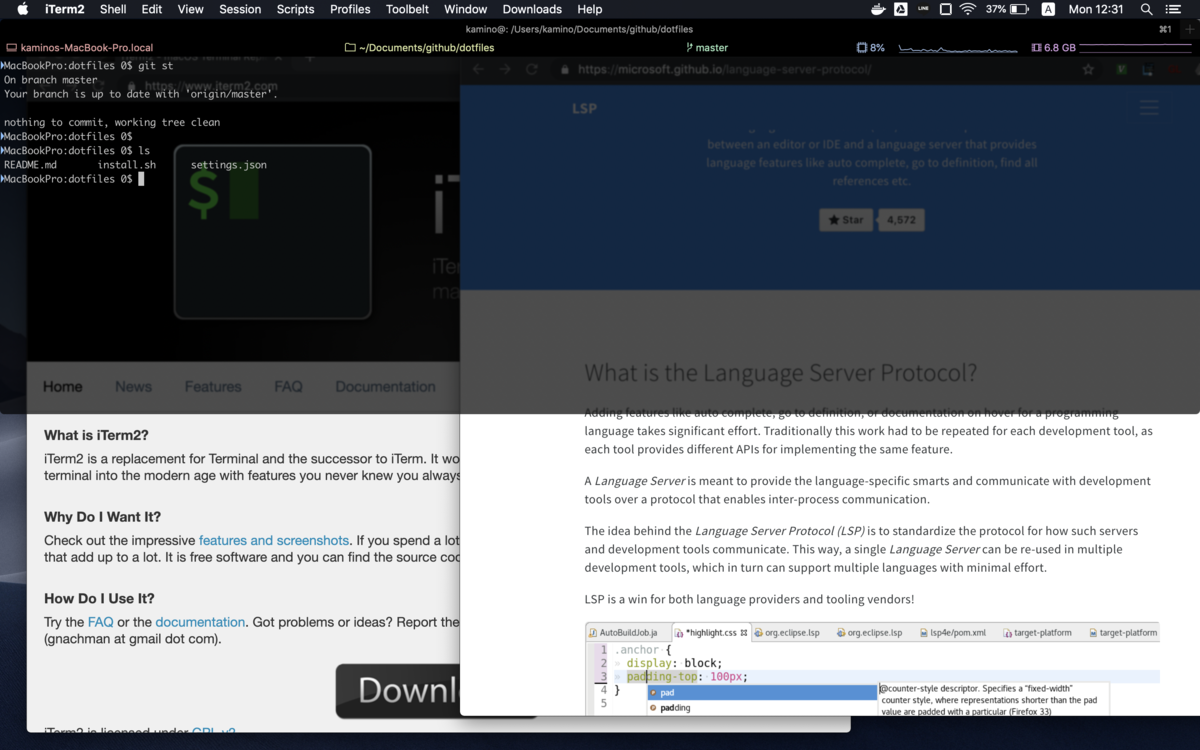Reload the LSP page
The height and width of the screenshot is (750, 1200).
coord(532,69)
